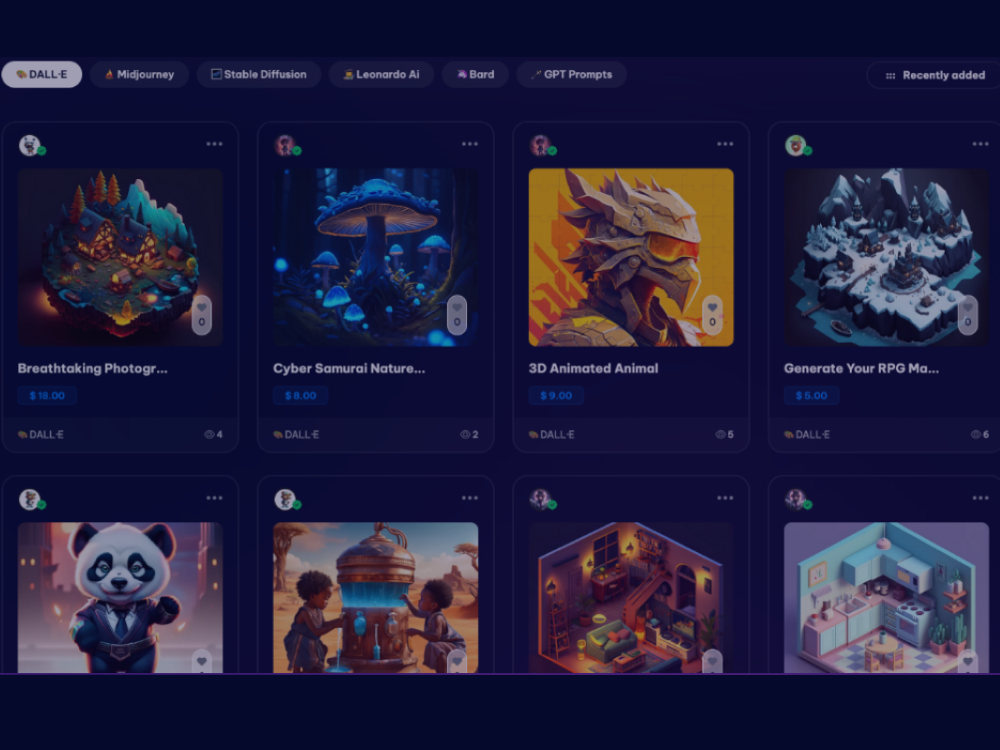Like the Cyber Samurai Nature prompt
Viewport: 1000px width, 750px height.
tap(457, 315)
